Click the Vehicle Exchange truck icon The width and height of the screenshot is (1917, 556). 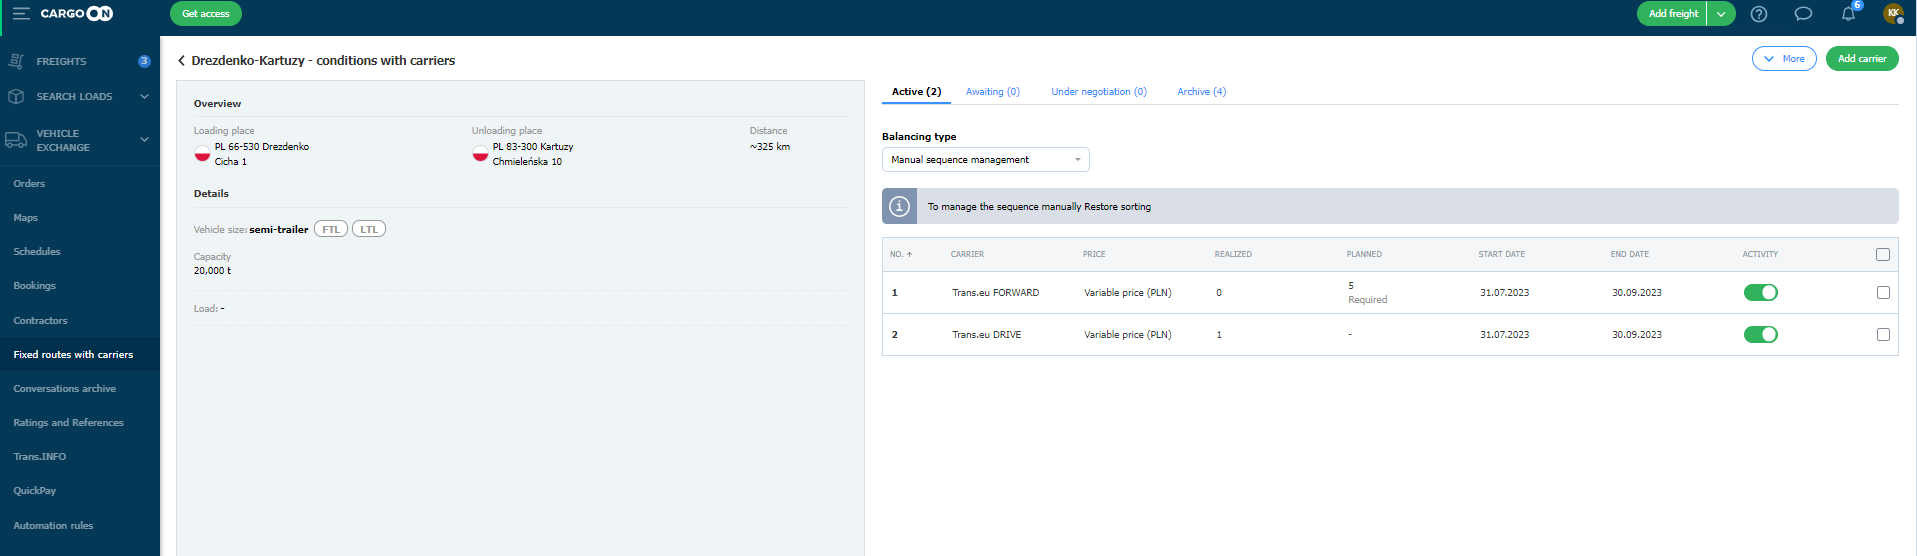16,140
